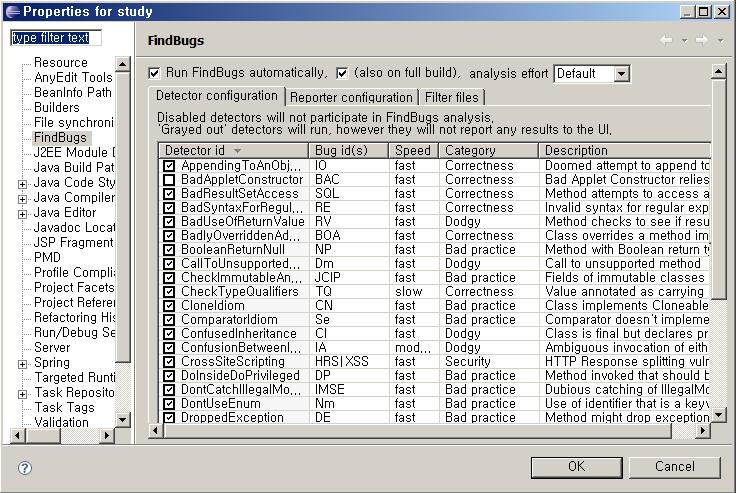Select PMD in the properties tree
Viewport: 736px width, 493px height.
click(47, 257)
